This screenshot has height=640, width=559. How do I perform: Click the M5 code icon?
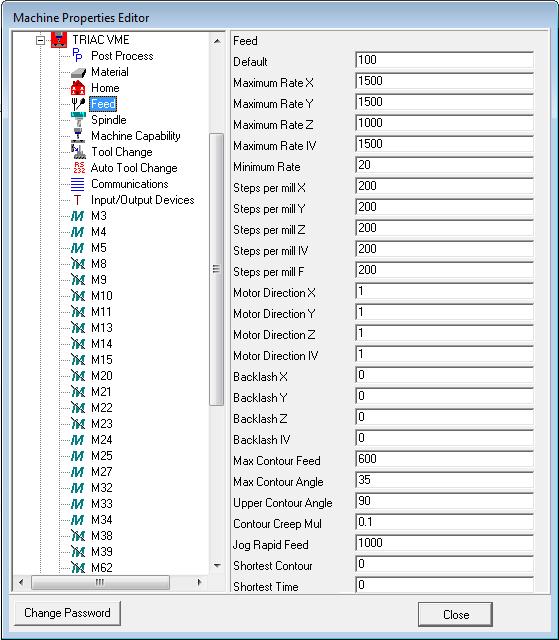[78, 248]
